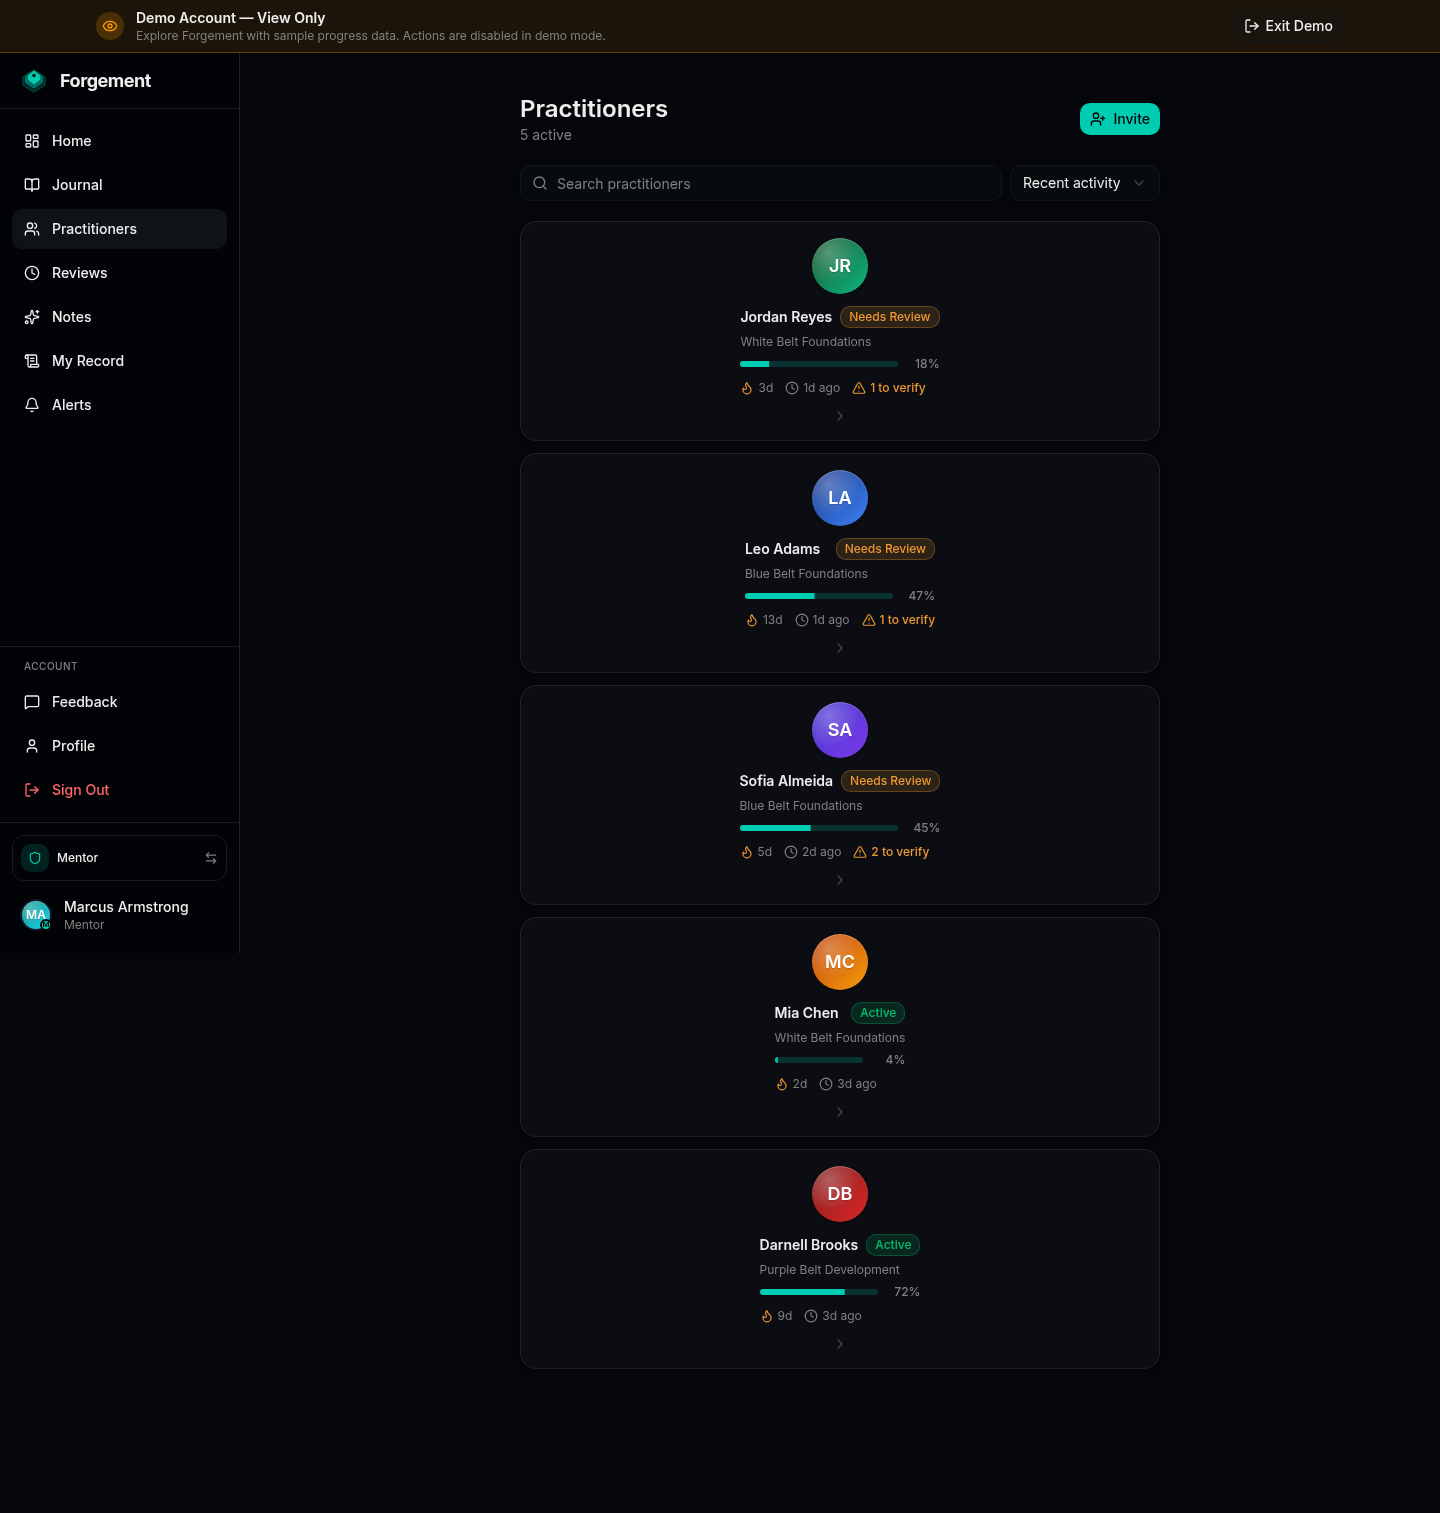Viewport: 1440px width, 1513px height.
Task: Expand Jordan Reyes card chevron
Action: click(840, 416)
